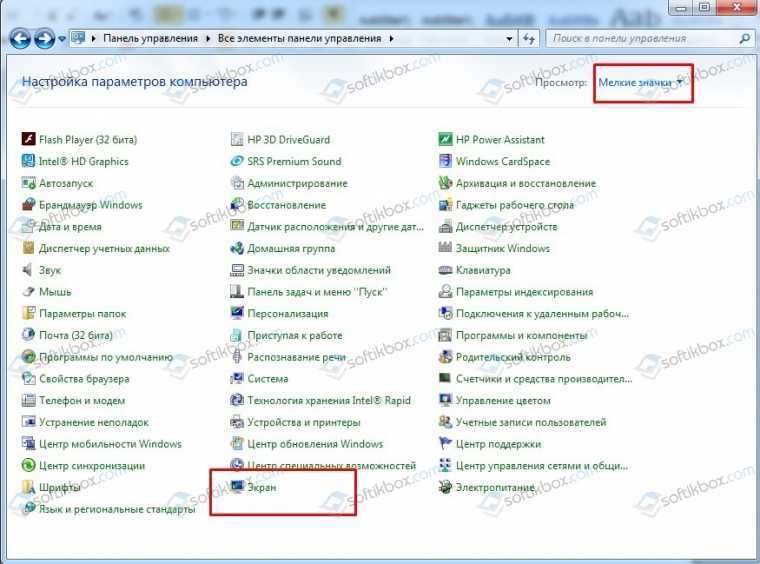
Task: Open the HP Power Assistant icon
Action: (445, 140)
